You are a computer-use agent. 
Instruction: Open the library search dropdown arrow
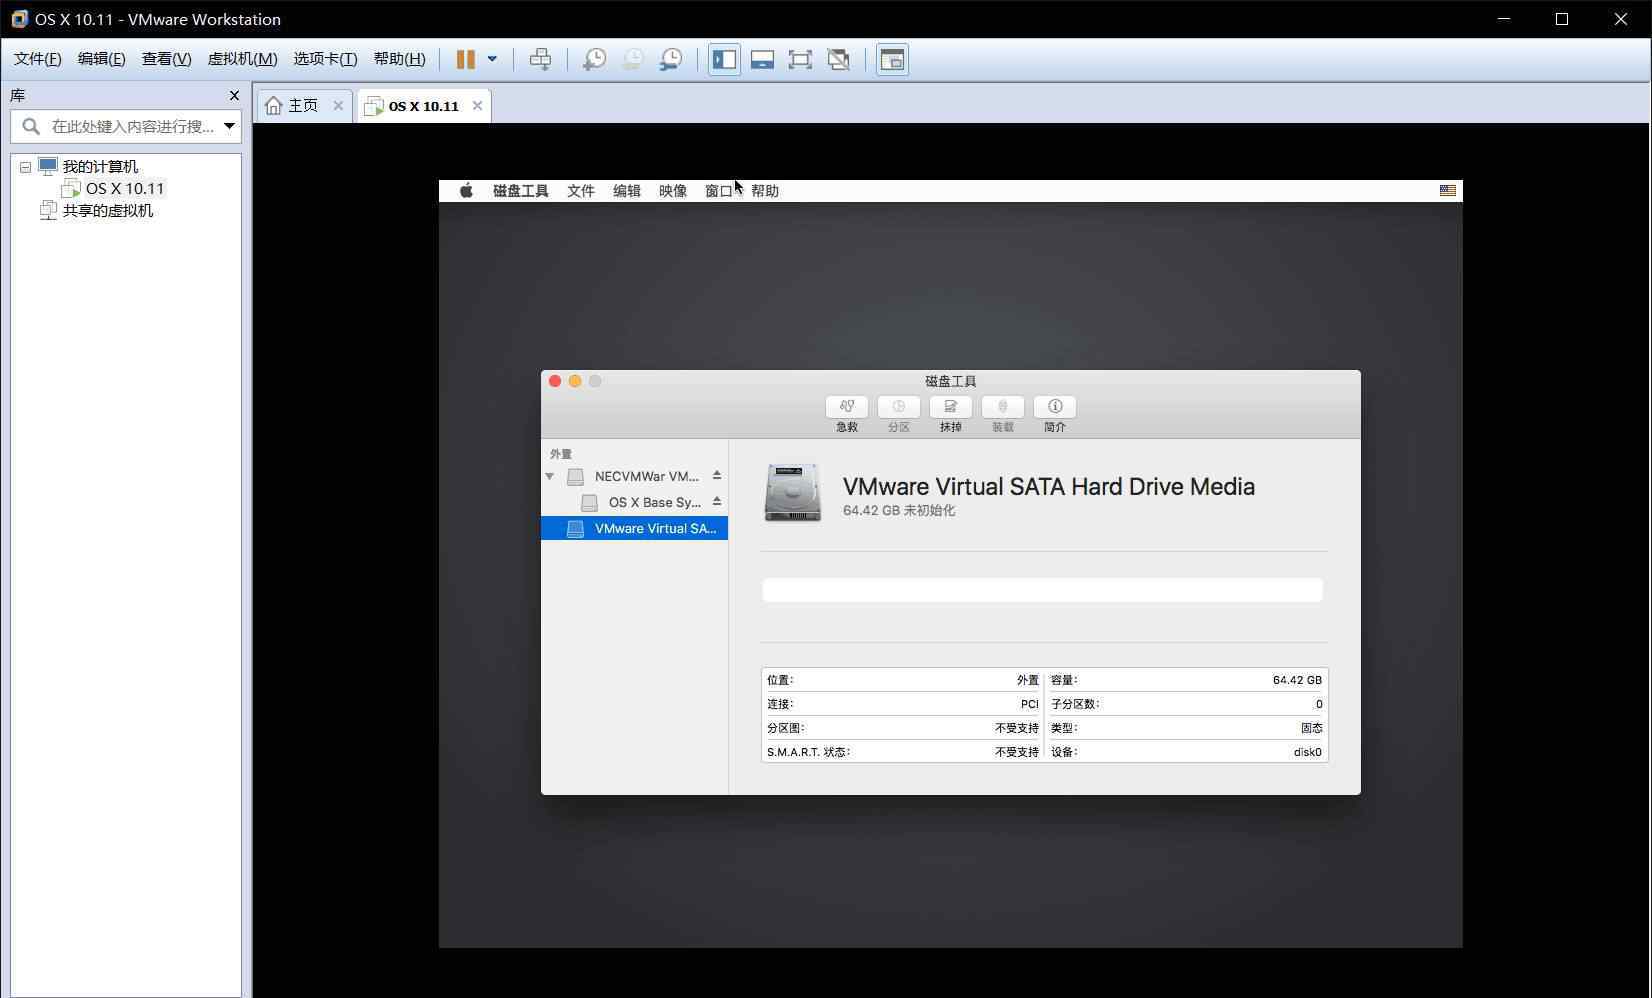(229, 126)
